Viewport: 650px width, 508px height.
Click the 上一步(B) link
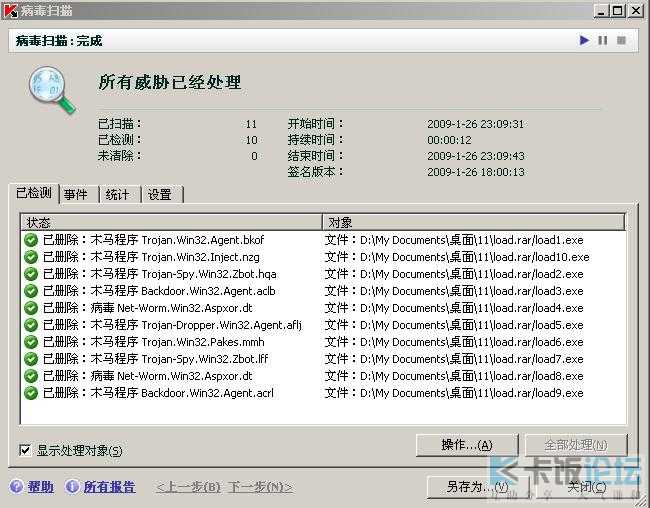tap(188, 487)
